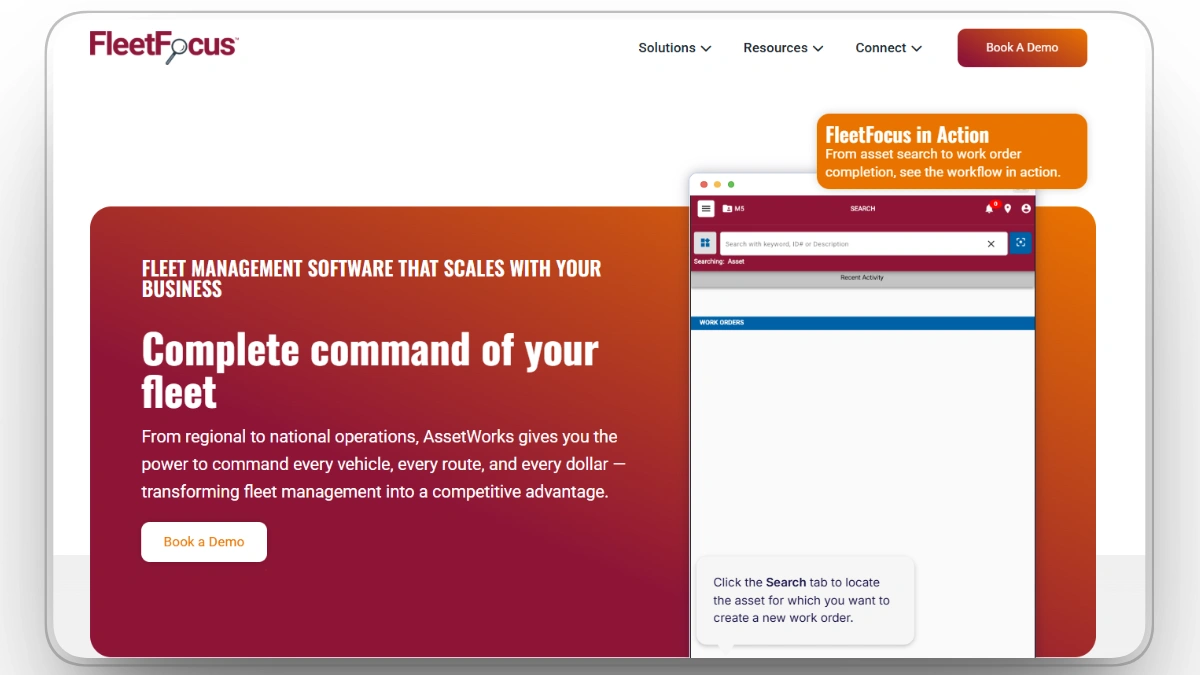Expand the Resources menu

point(783,48)
